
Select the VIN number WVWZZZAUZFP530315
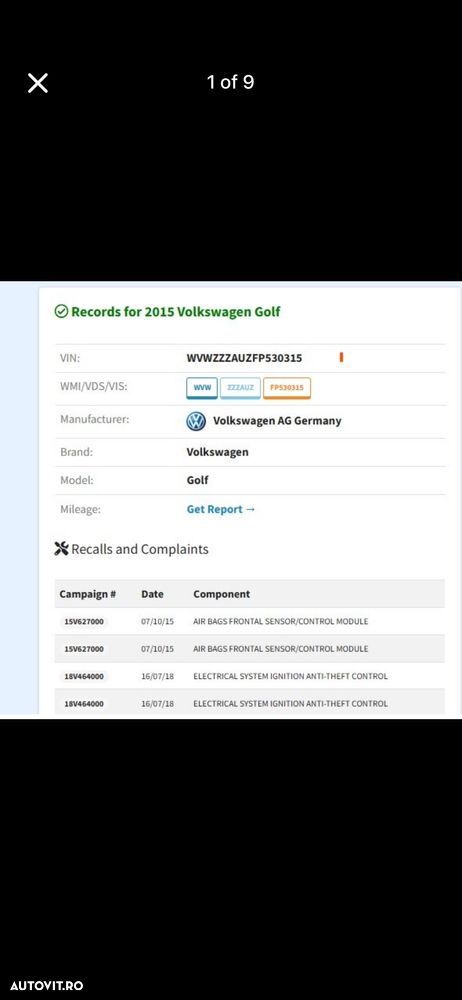(244, 358)
